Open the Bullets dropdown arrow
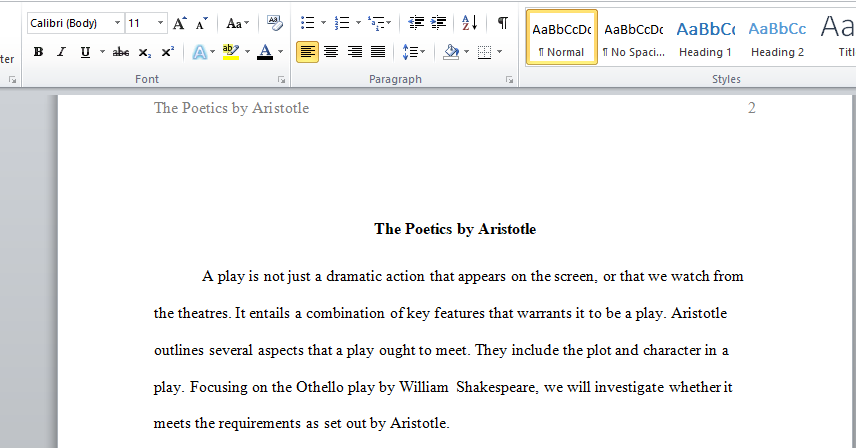 click(323, 23)
